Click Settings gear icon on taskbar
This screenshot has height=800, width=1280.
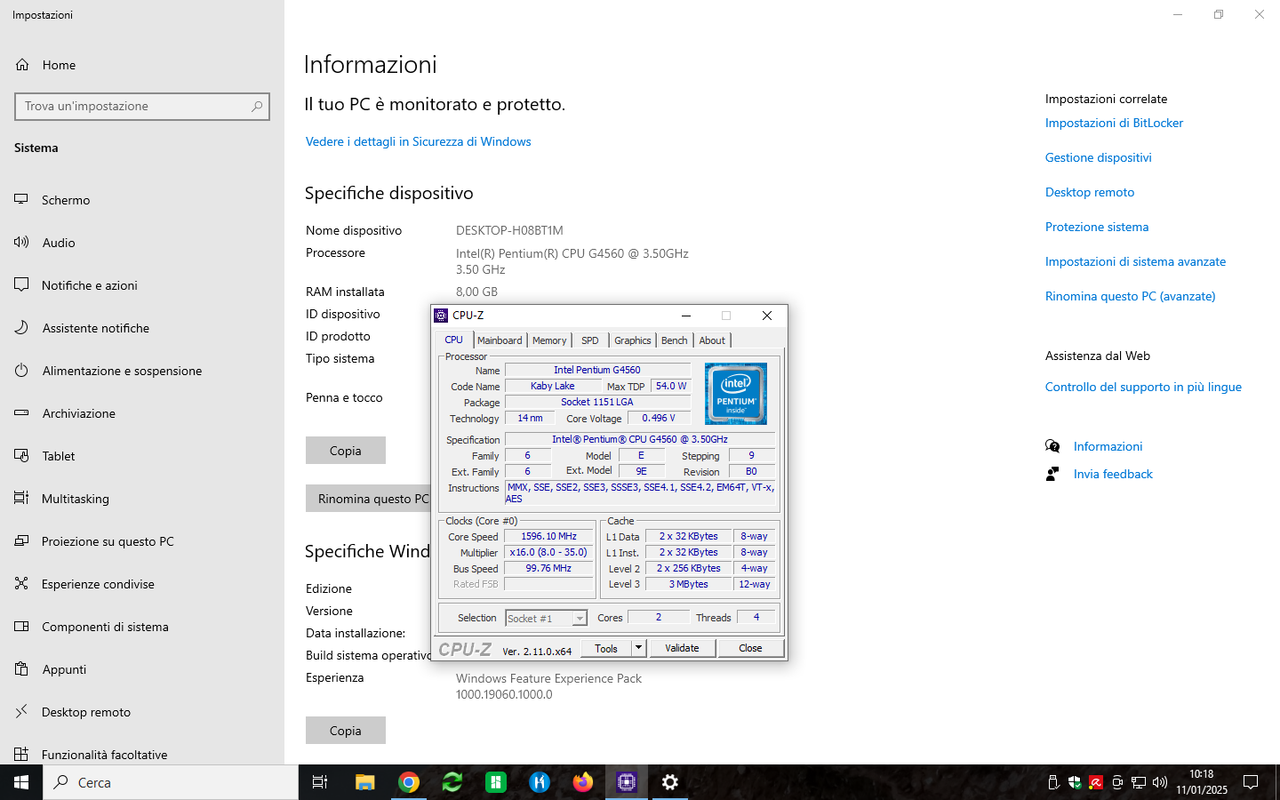pos(670,782)
